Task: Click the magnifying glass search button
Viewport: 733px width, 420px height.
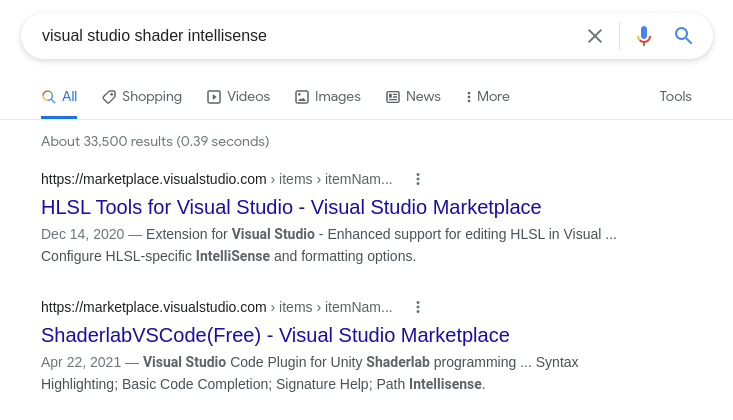Action: 684,36
